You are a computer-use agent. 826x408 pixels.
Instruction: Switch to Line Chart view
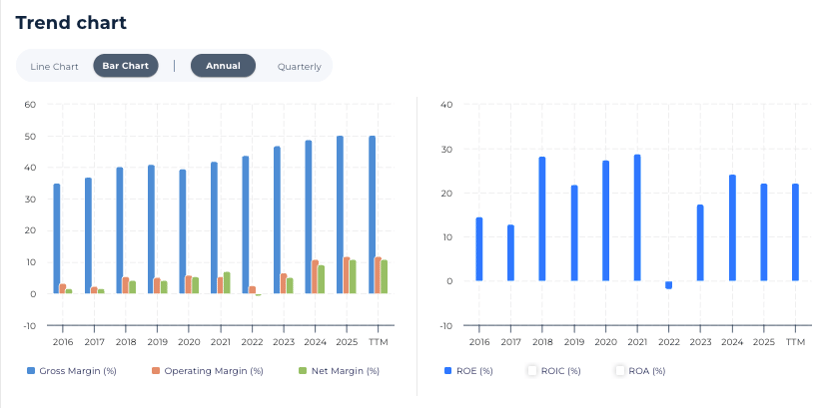tap(54, 66)
